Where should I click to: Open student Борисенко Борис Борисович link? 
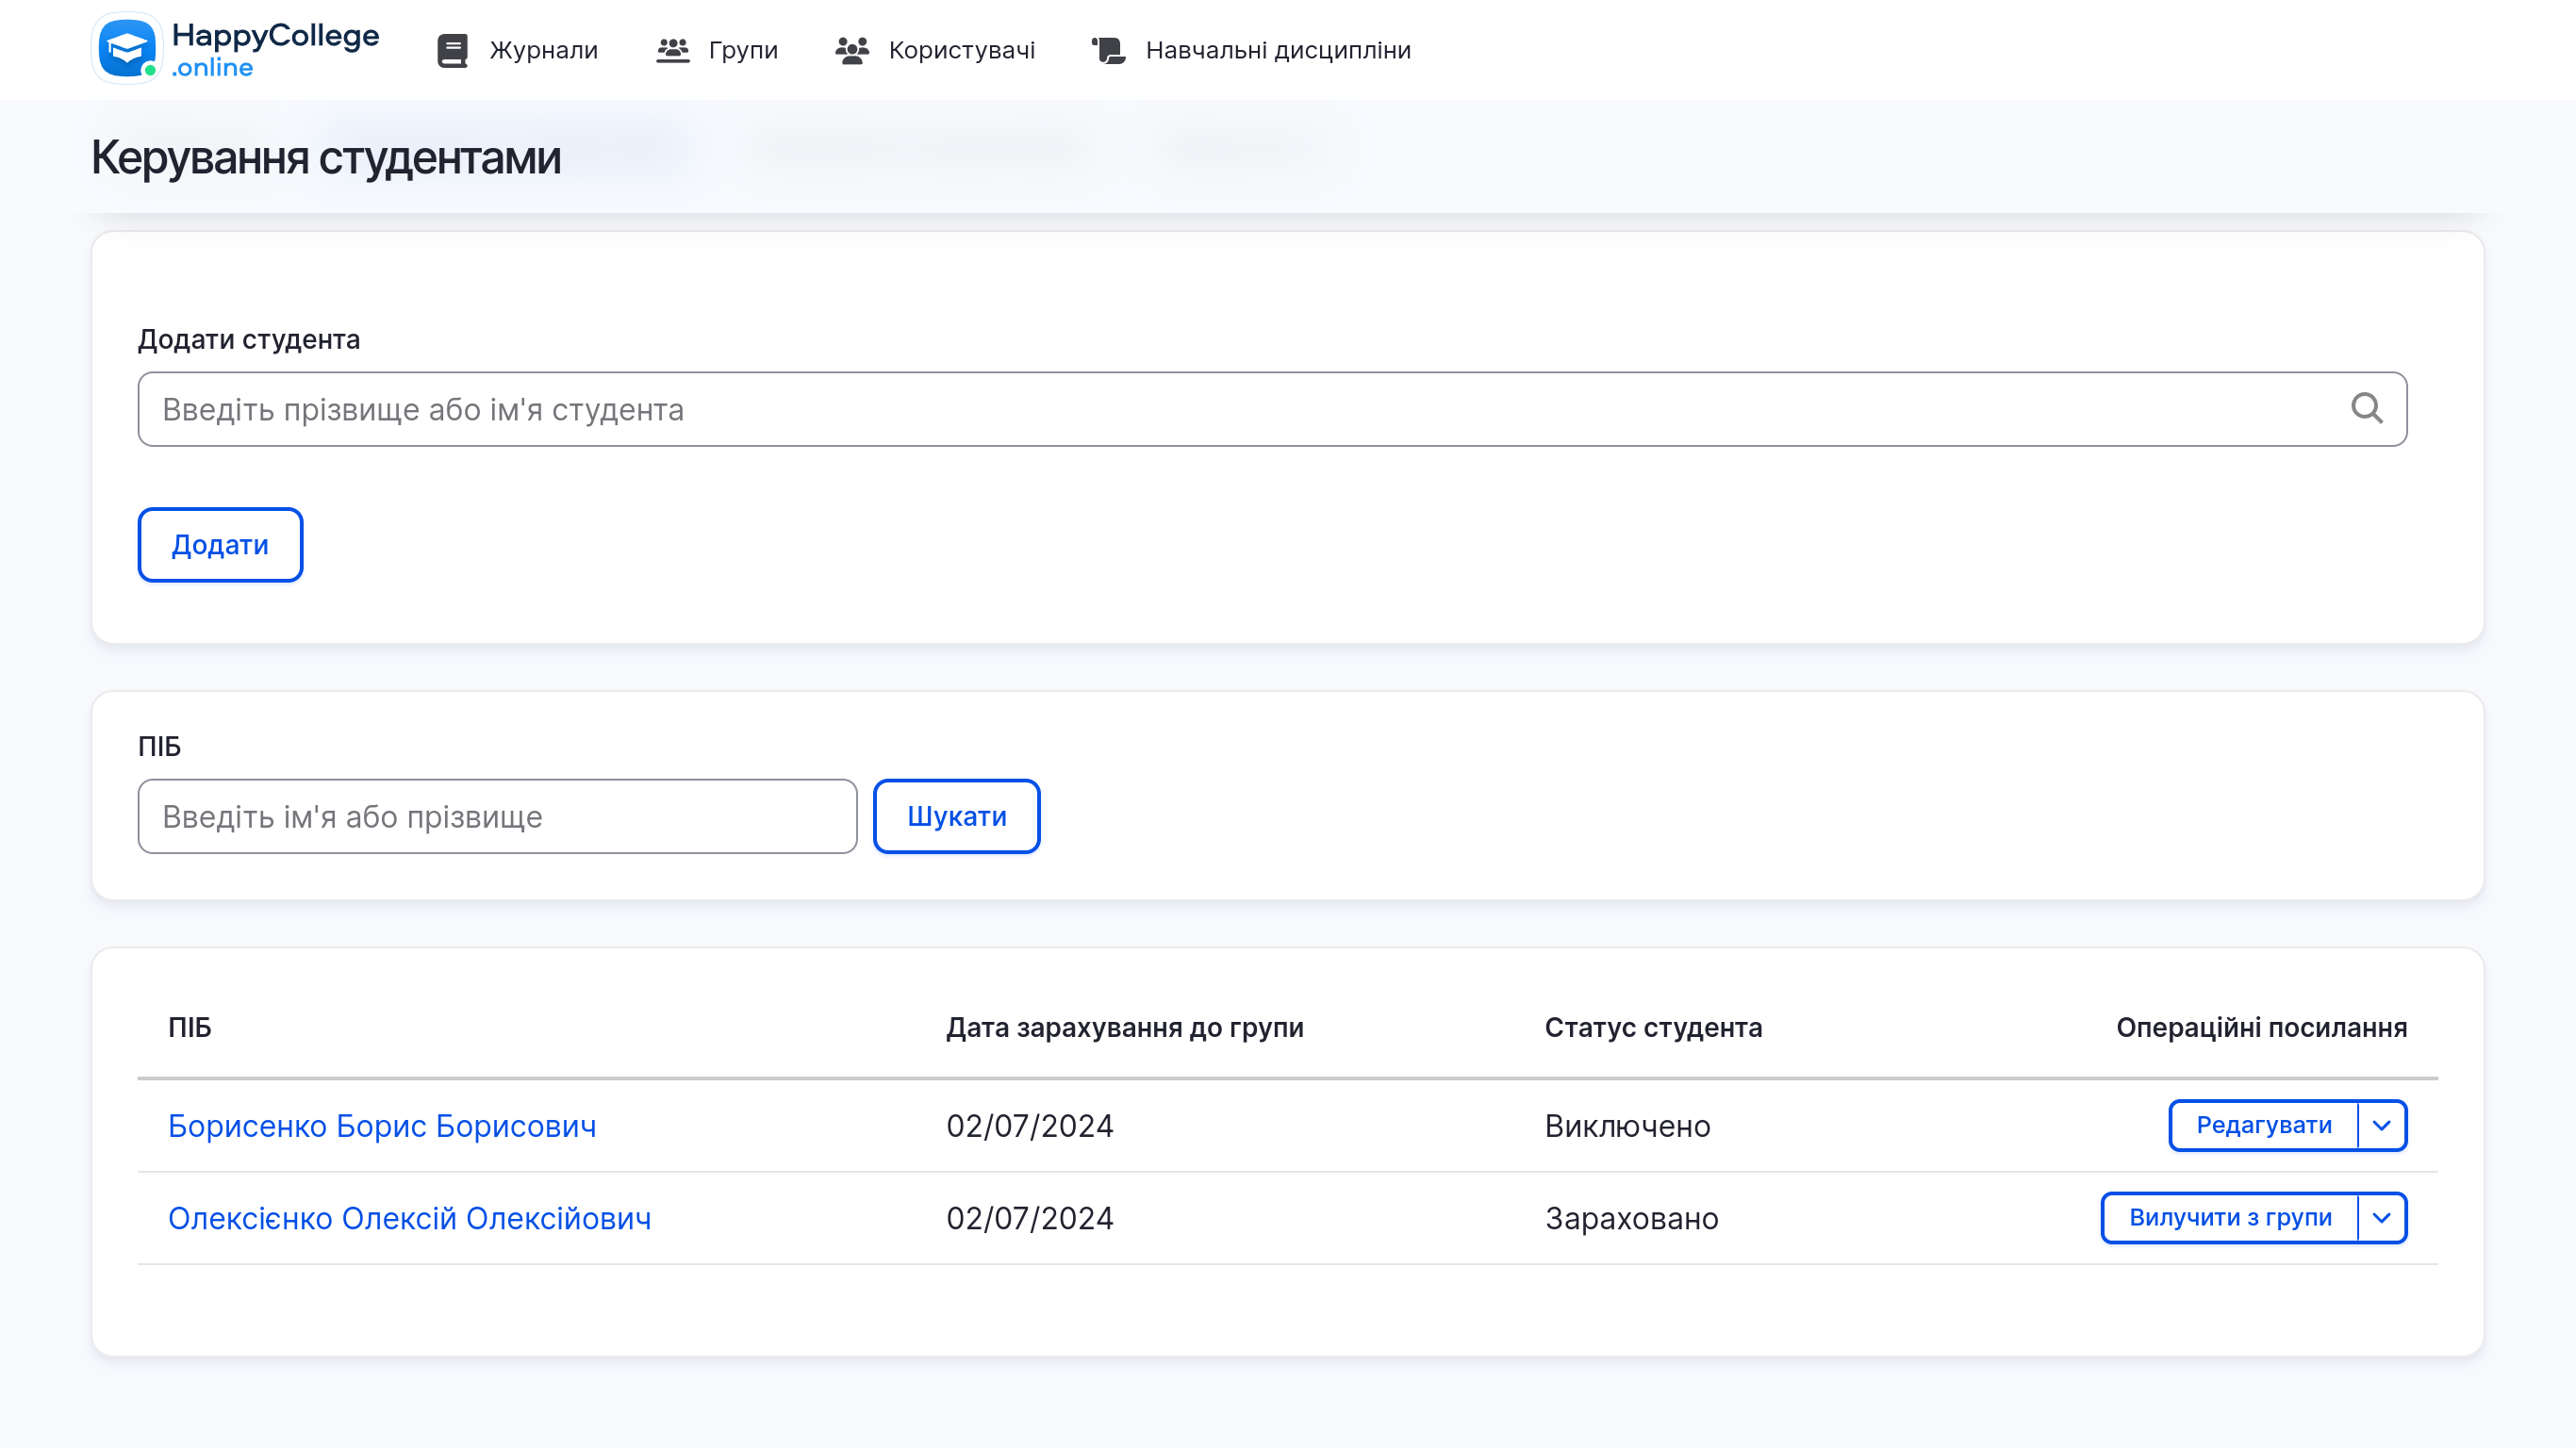(382, 1126)
